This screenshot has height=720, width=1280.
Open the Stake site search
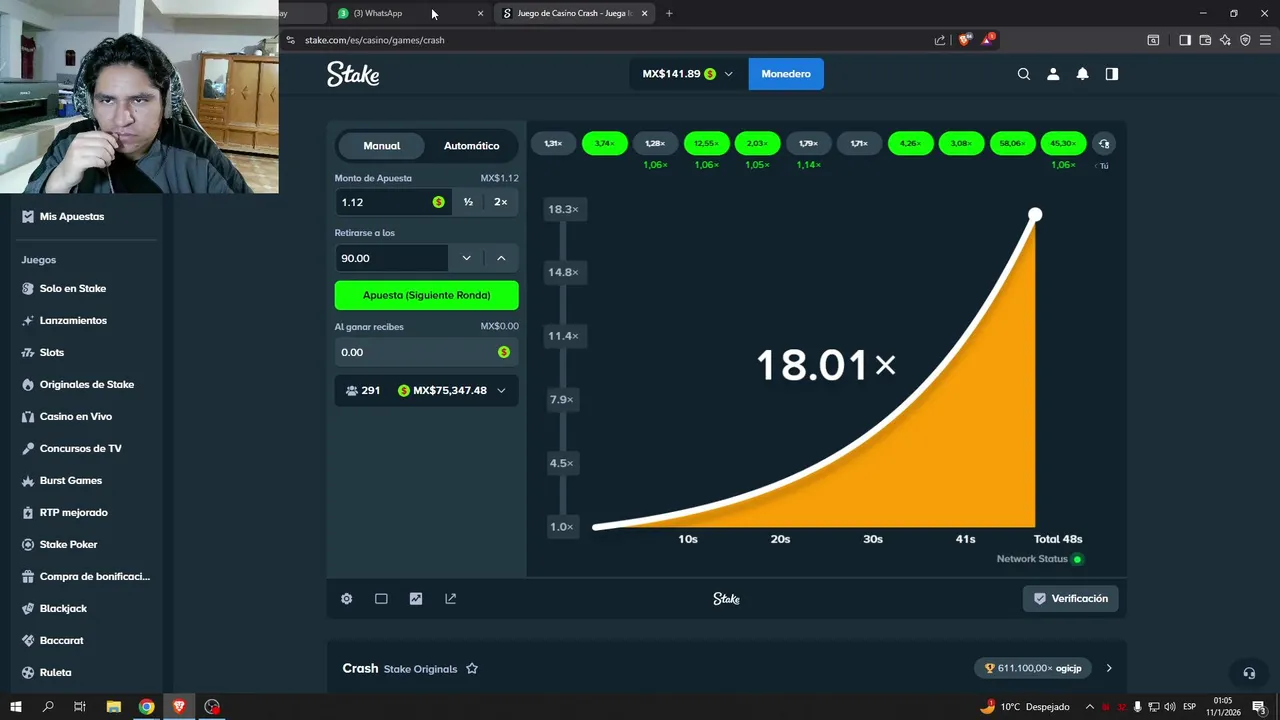tap(1023, 74)
